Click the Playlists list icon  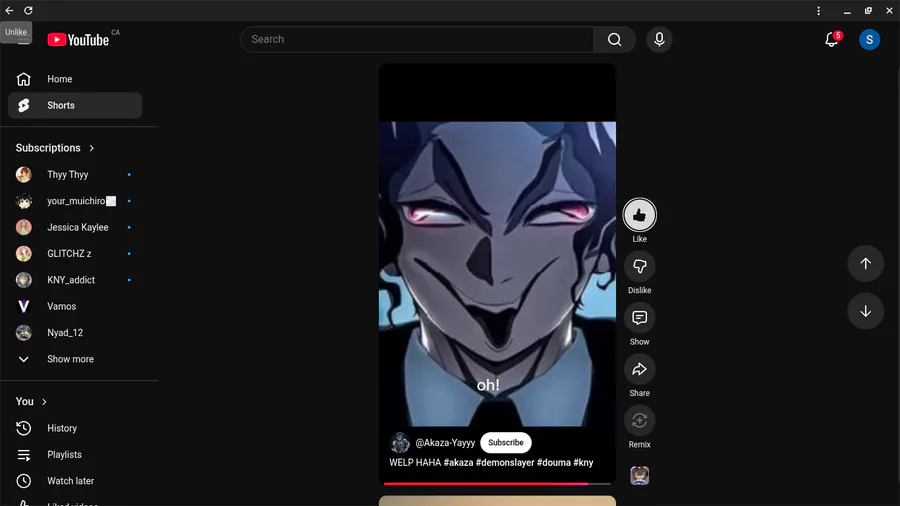point(24,454)
